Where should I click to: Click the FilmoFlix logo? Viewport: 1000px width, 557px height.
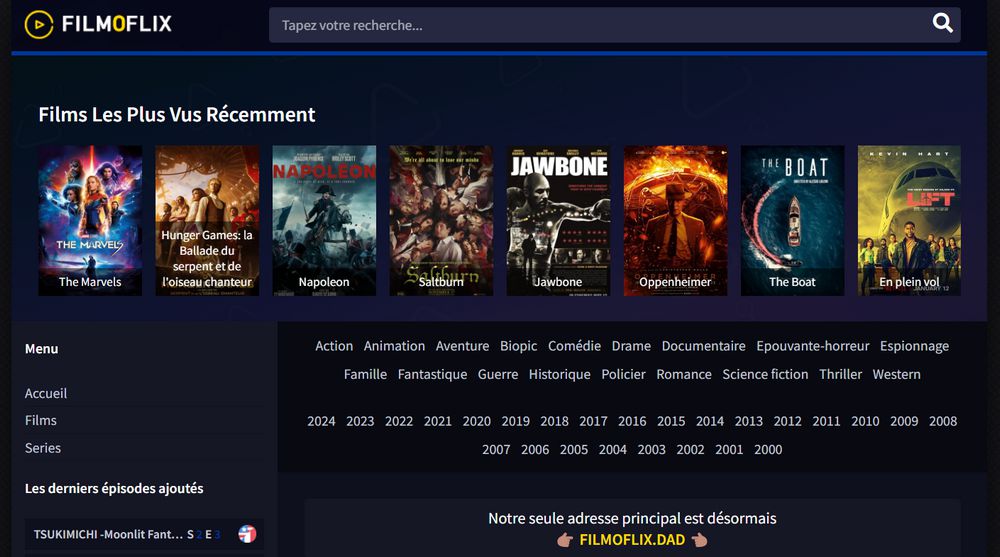[x=98, y=24]
